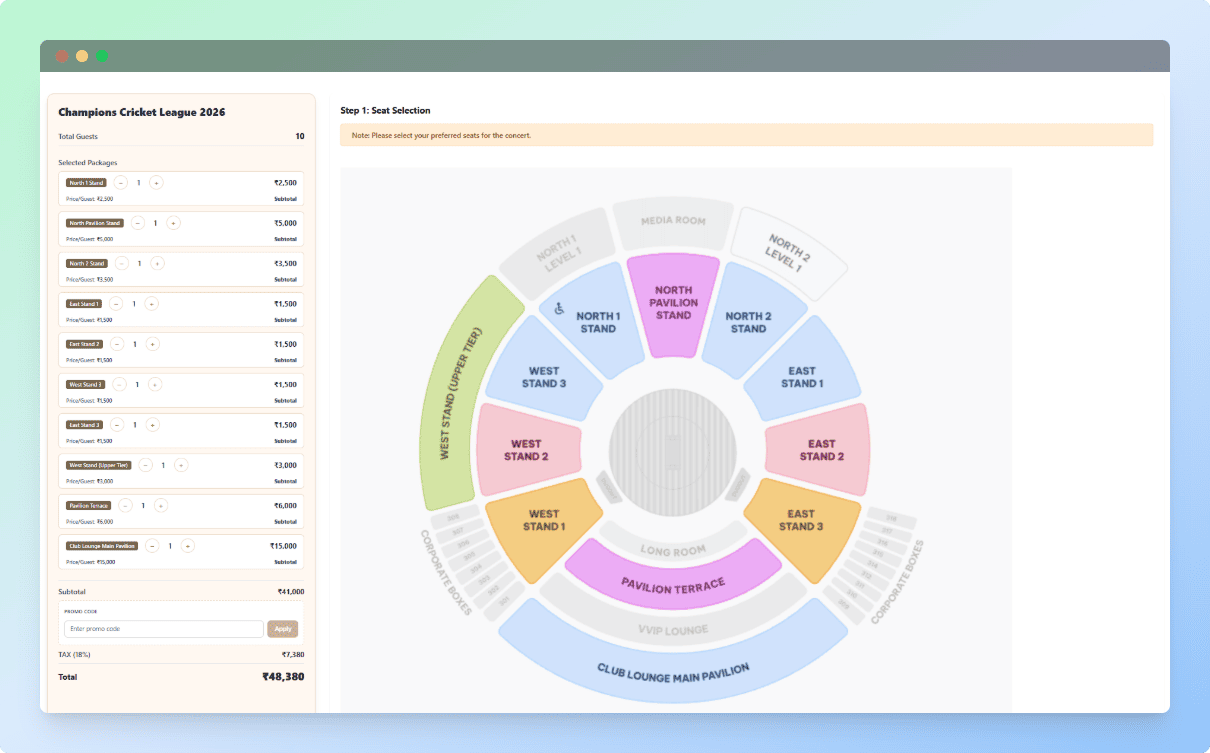Click the seat selection note banner
The height and width of the screenshot is (753, 1210).
point(746,135)
